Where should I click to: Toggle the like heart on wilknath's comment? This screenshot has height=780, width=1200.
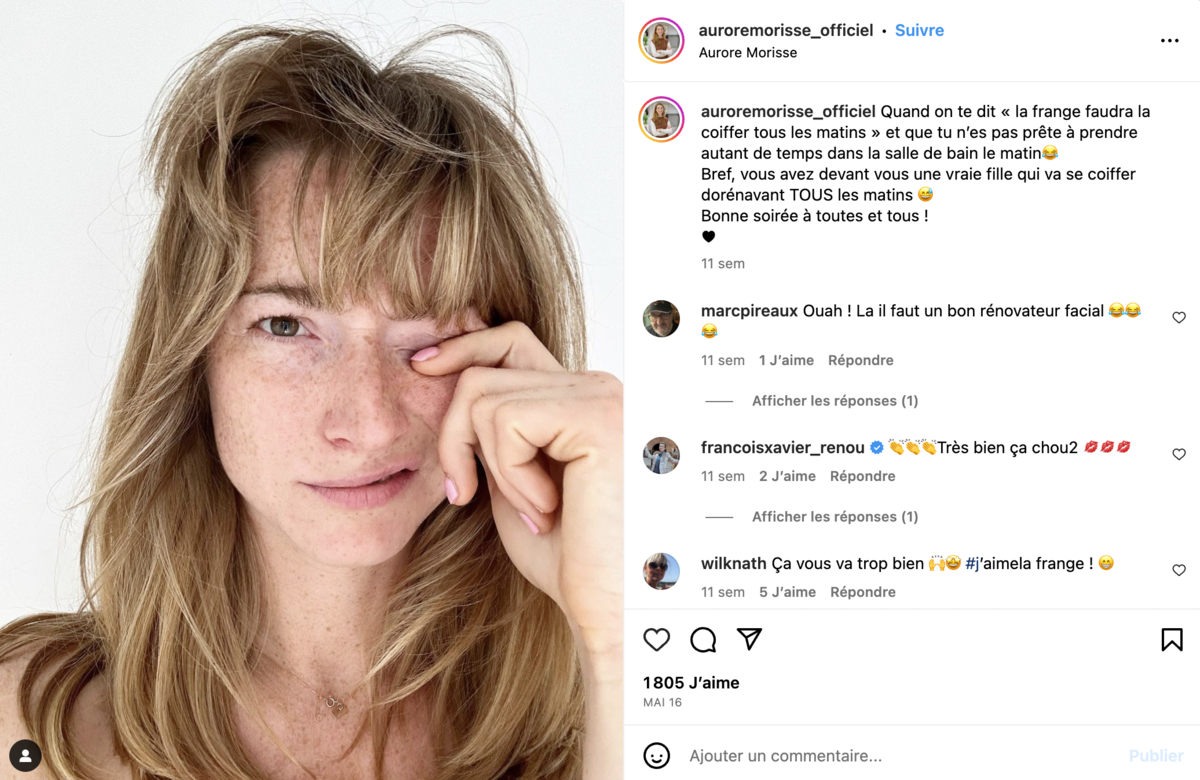[1178, 570]
